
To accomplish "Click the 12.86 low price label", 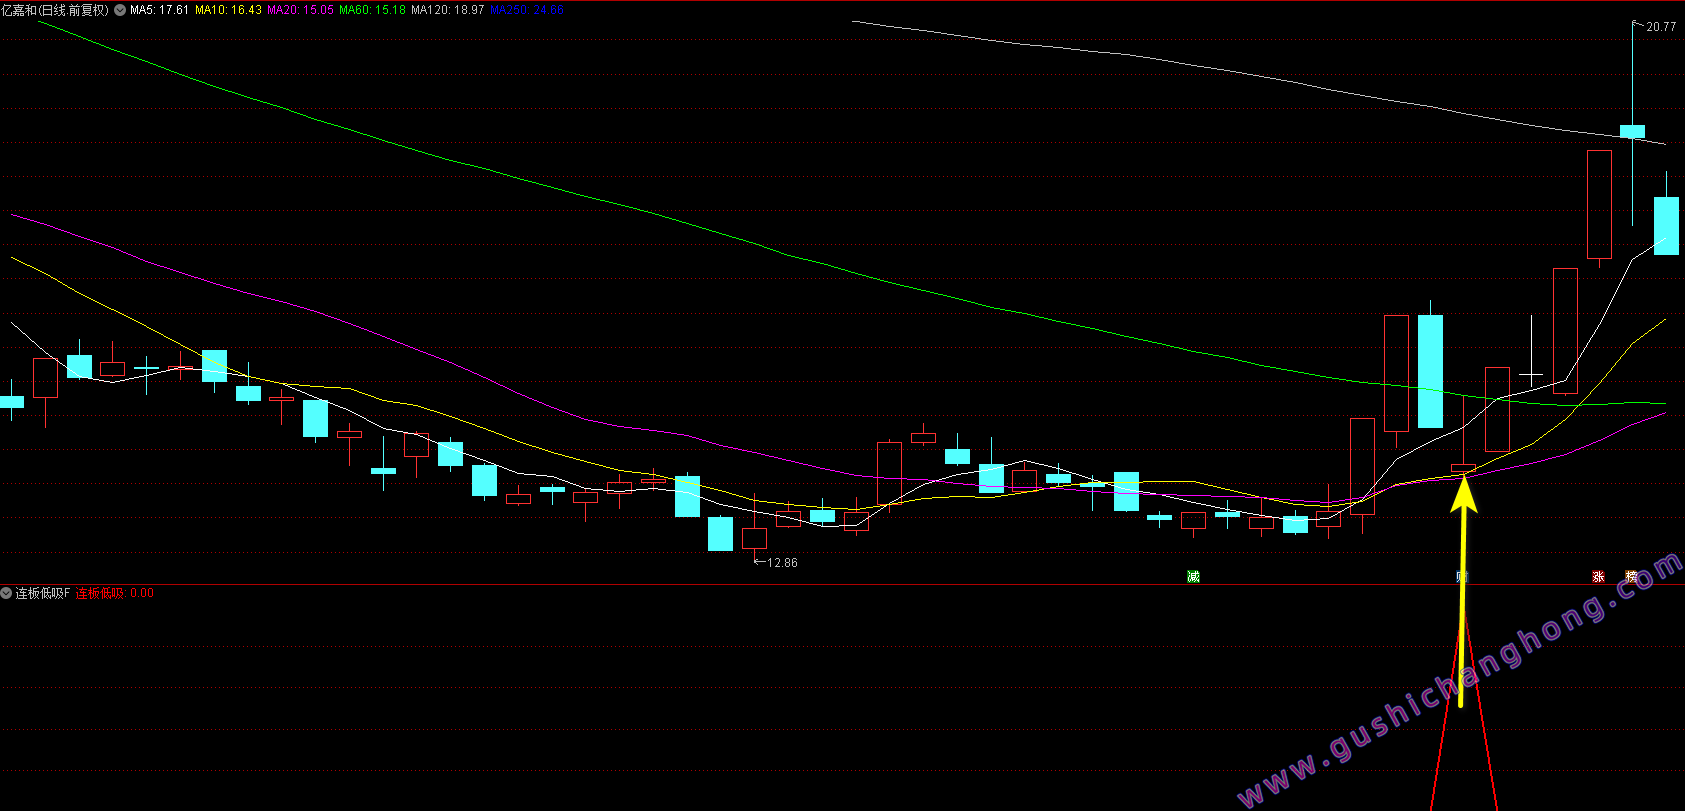I will click(x=782, y=563).
